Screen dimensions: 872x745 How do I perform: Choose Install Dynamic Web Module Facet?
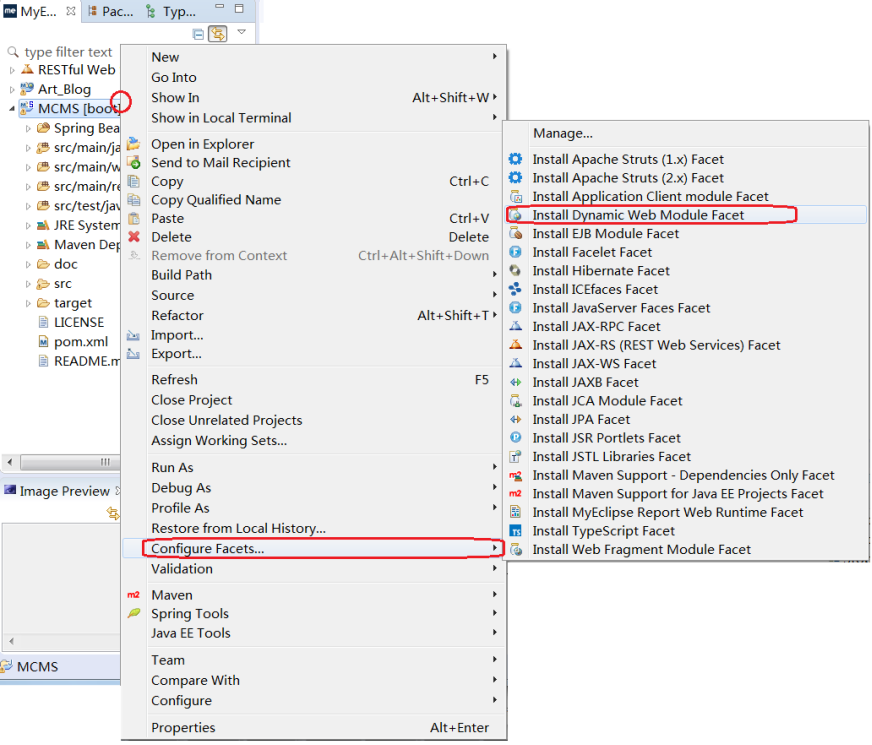pyautogui.click(x=686, y=215)
